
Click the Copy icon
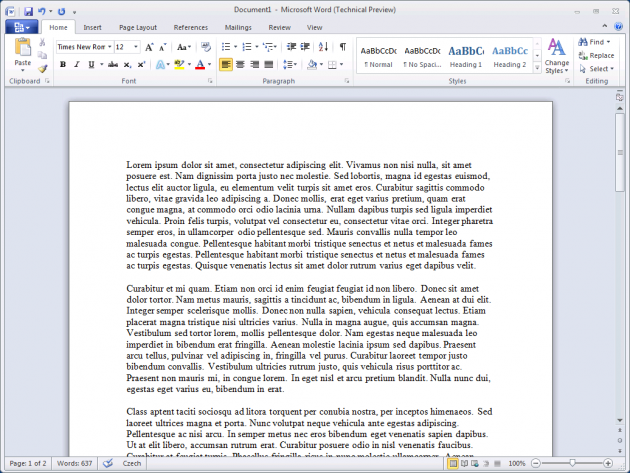(42, 55)
